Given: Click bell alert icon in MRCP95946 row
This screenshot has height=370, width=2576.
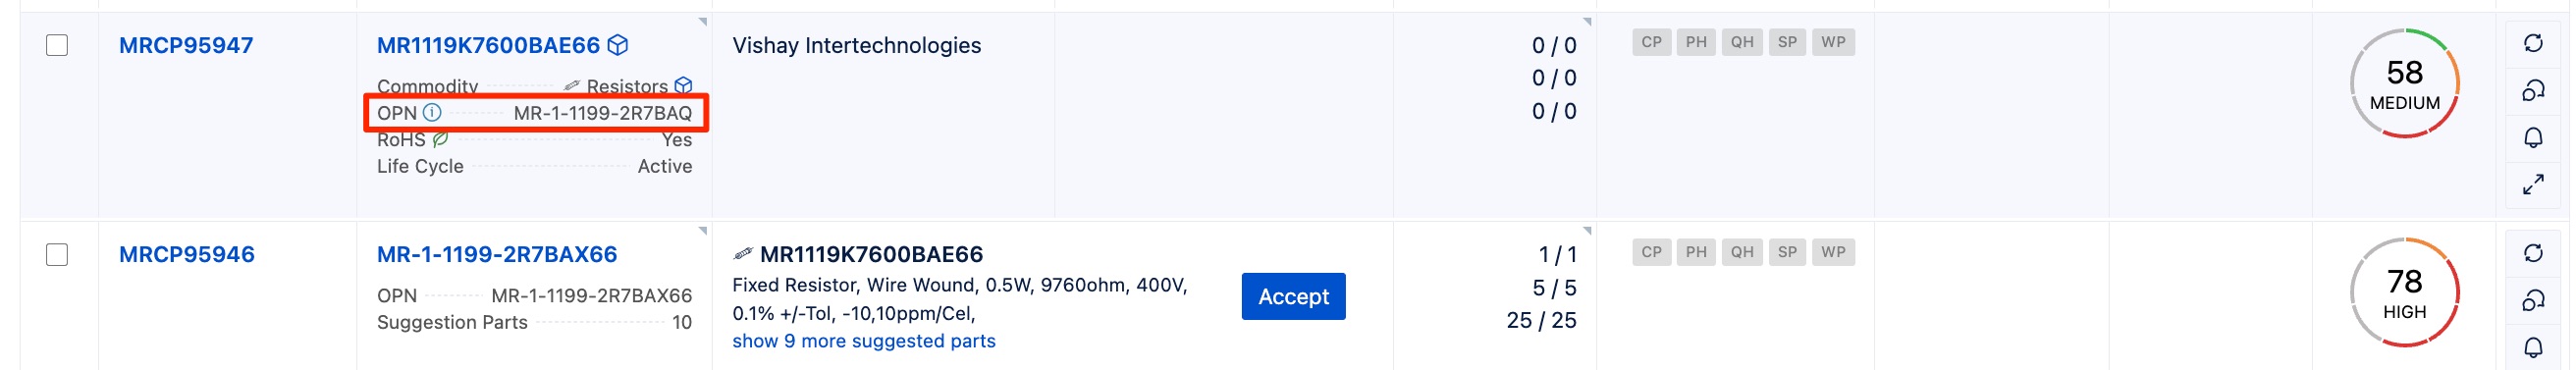Looking at the screenshot, I should click(2532, 347).
